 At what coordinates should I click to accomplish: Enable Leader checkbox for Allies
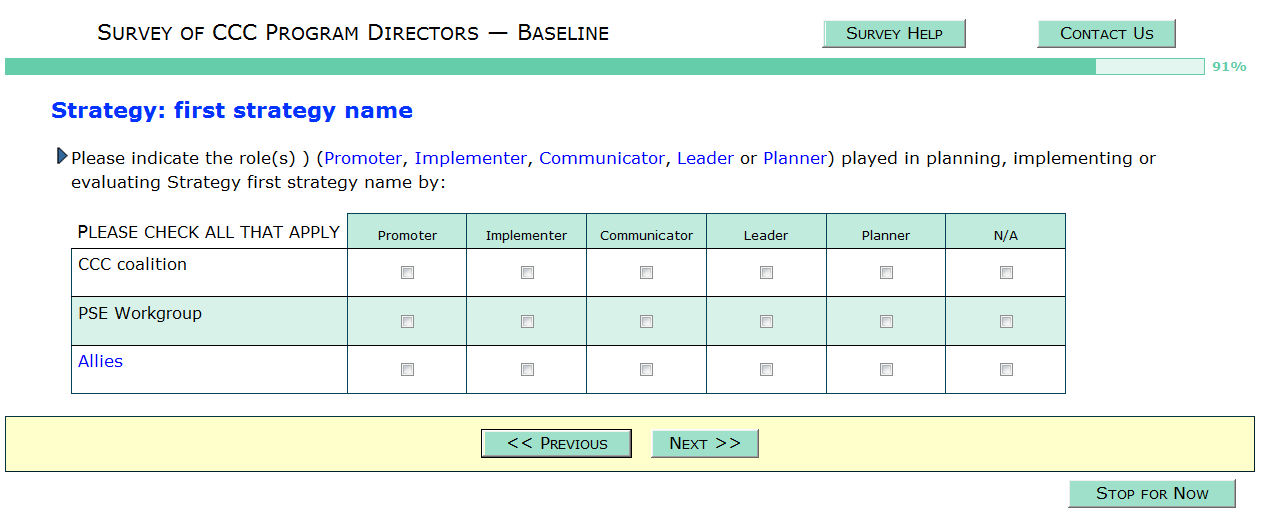coord(766,369)
